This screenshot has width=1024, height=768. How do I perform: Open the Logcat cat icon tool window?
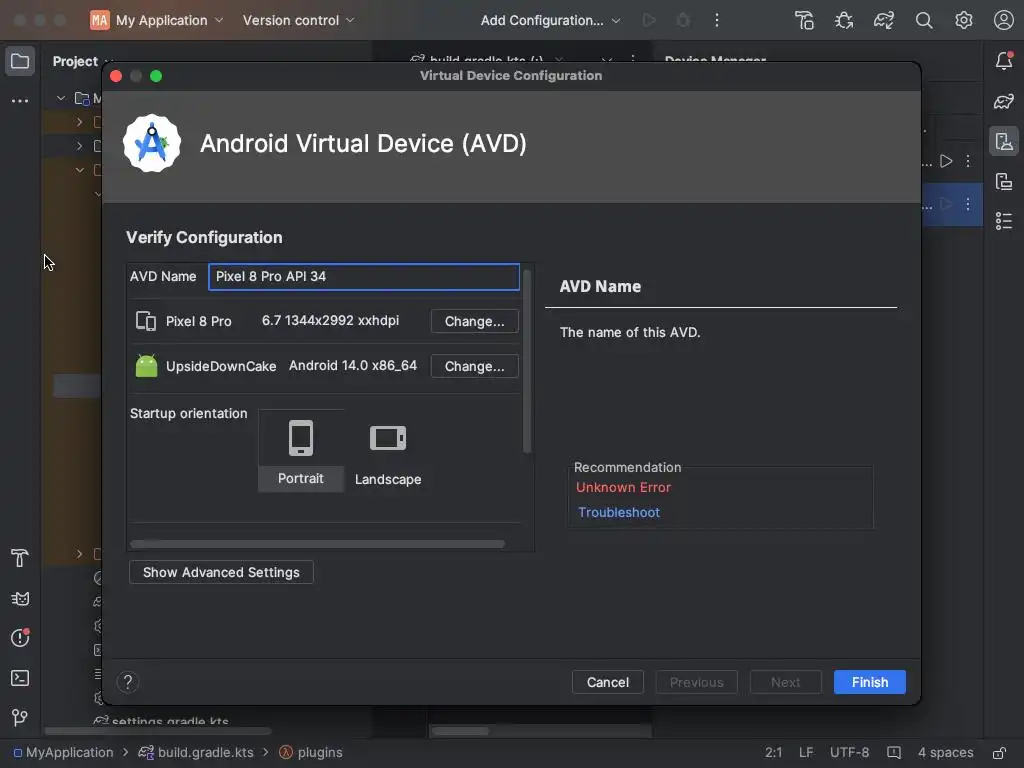pyautogui.click(x=20, y=599)
